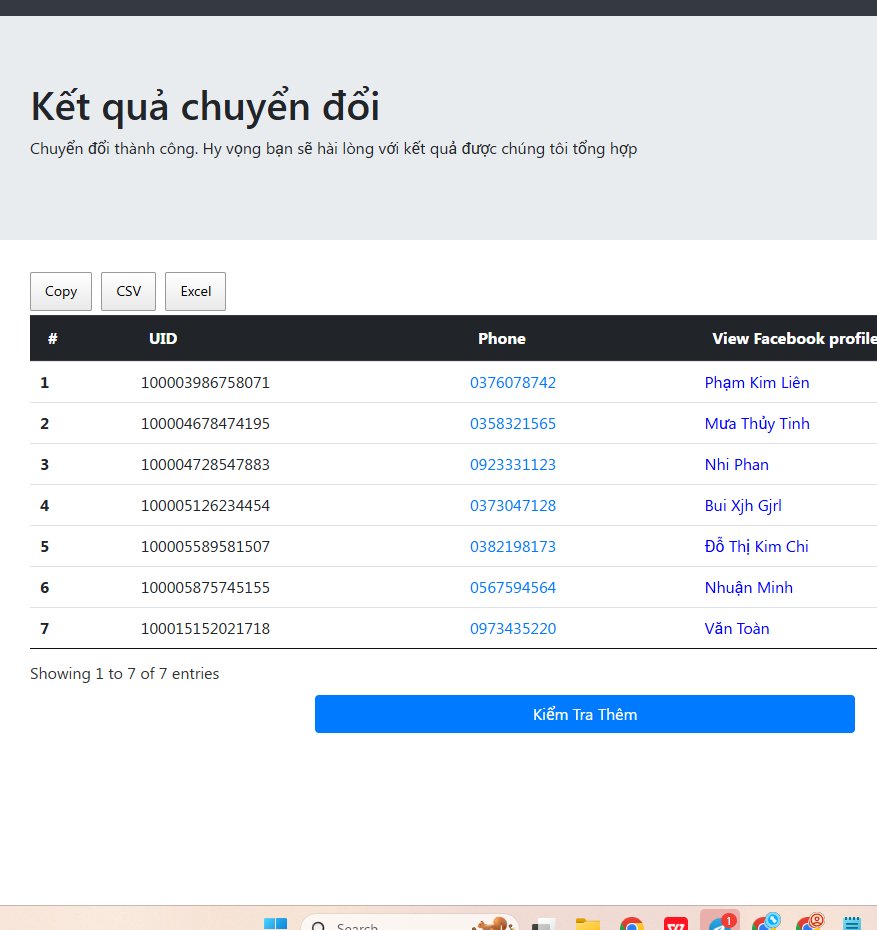Open the Facebook profile in row 3
Image resolution: width=877 pixels, height=930 pixels.
[736, 465]
